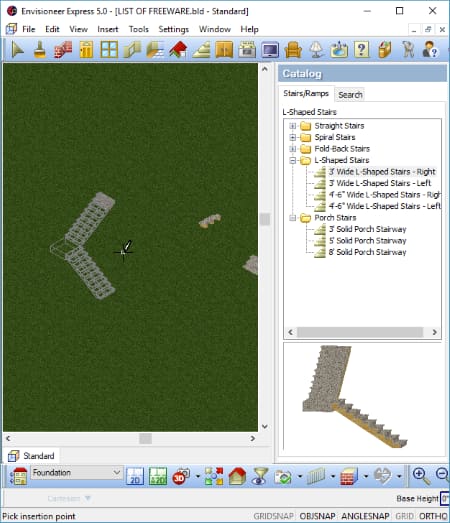This screenshot has width=450, height=523.
Task: Click the monitor electronics tool
Action: tap(270, 50)
